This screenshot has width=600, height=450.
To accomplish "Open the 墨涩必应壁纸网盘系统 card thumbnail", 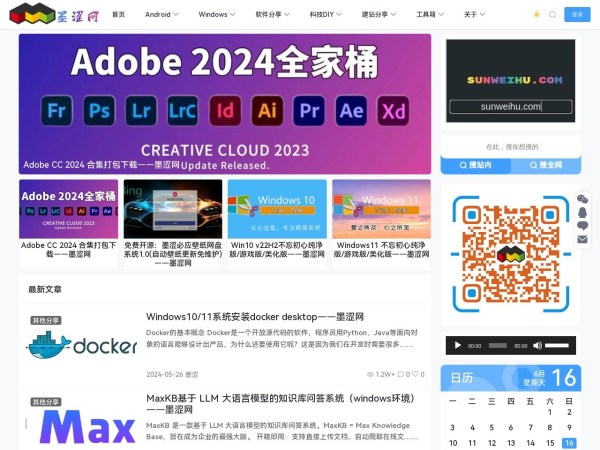I will pyautogui.click(x=173, y=209).
